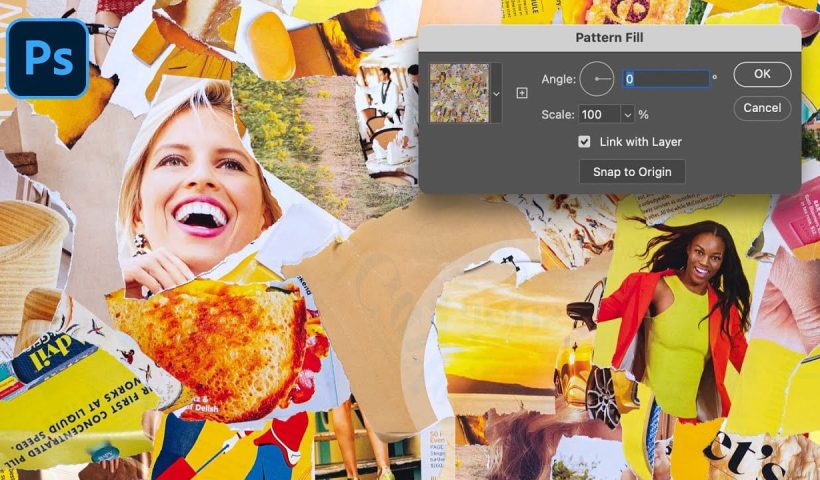Create new preset from this pattern
The height and width of the screenshot is (480, 820).
[522, 93]
